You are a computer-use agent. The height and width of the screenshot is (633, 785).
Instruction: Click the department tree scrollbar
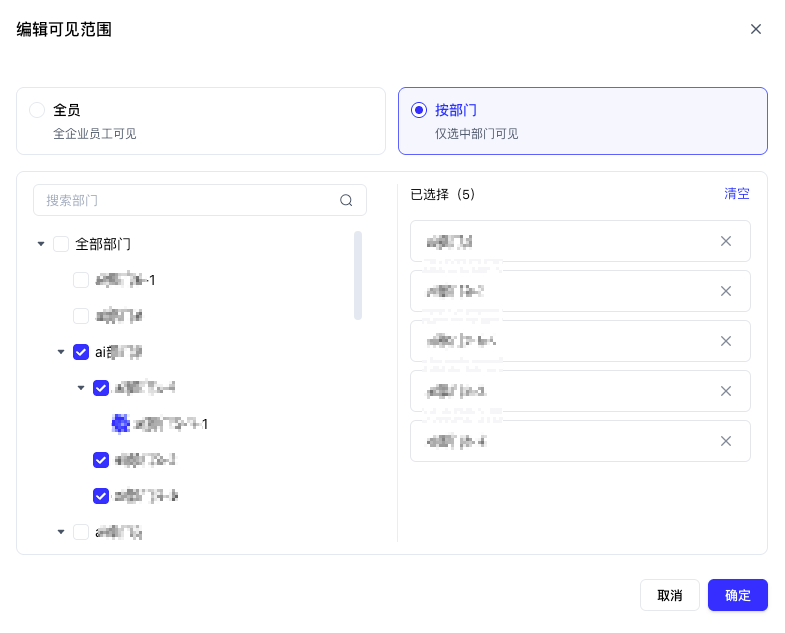coord(358,275)
